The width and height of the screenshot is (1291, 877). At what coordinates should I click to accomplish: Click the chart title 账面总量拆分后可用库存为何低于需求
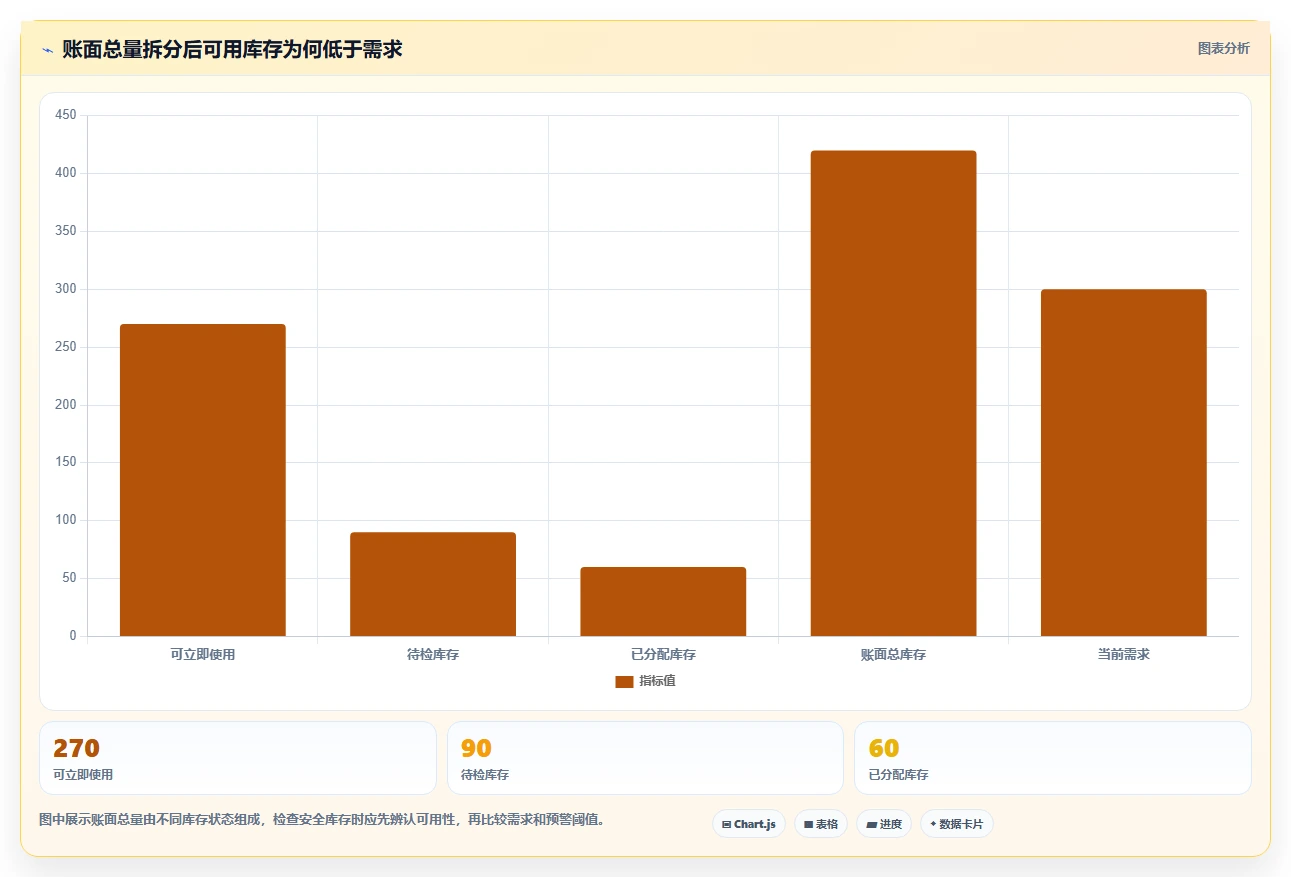click(x=232, y=49)
